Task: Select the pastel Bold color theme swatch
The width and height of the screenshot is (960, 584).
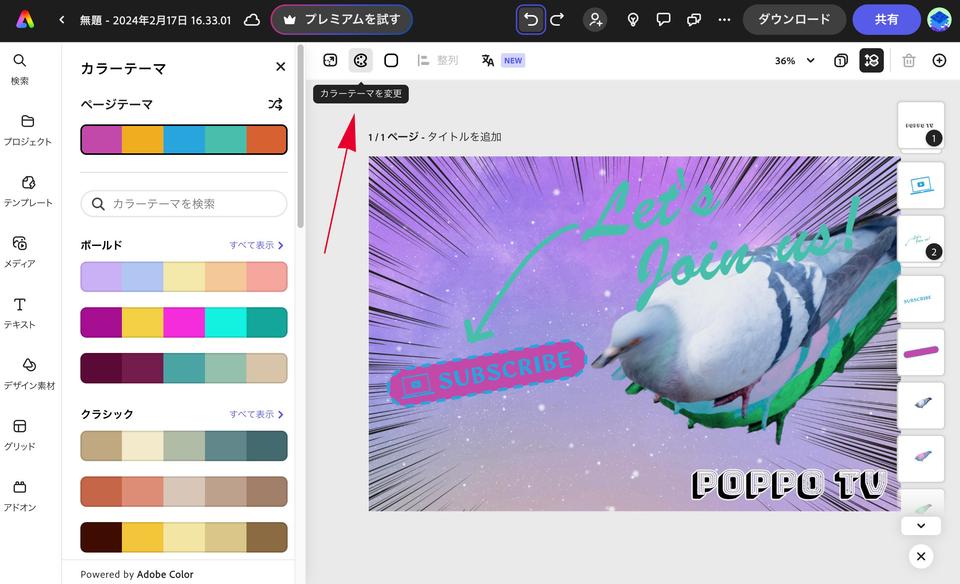Action: tap(183, 277)
